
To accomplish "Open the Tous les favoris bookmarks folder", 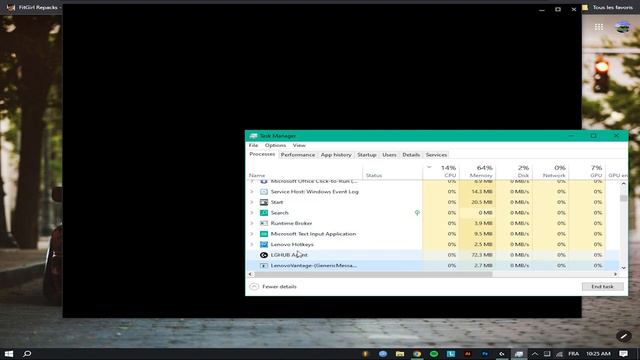I will [608, 7].
